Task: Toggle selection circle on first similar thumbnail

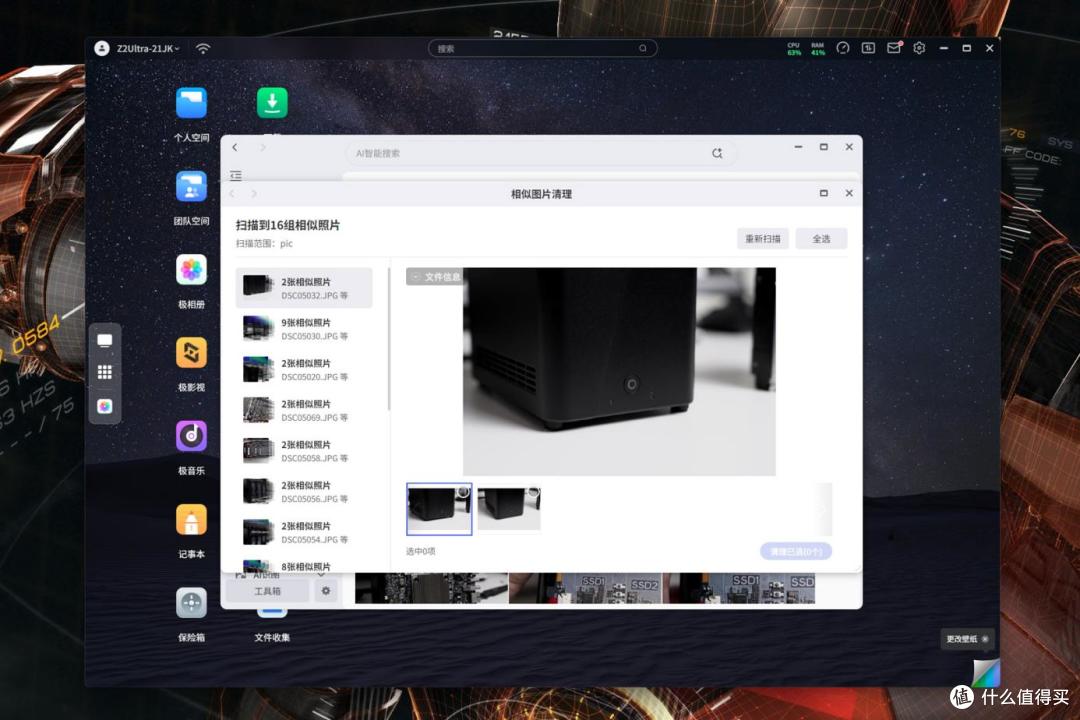Action: [464, 493]
